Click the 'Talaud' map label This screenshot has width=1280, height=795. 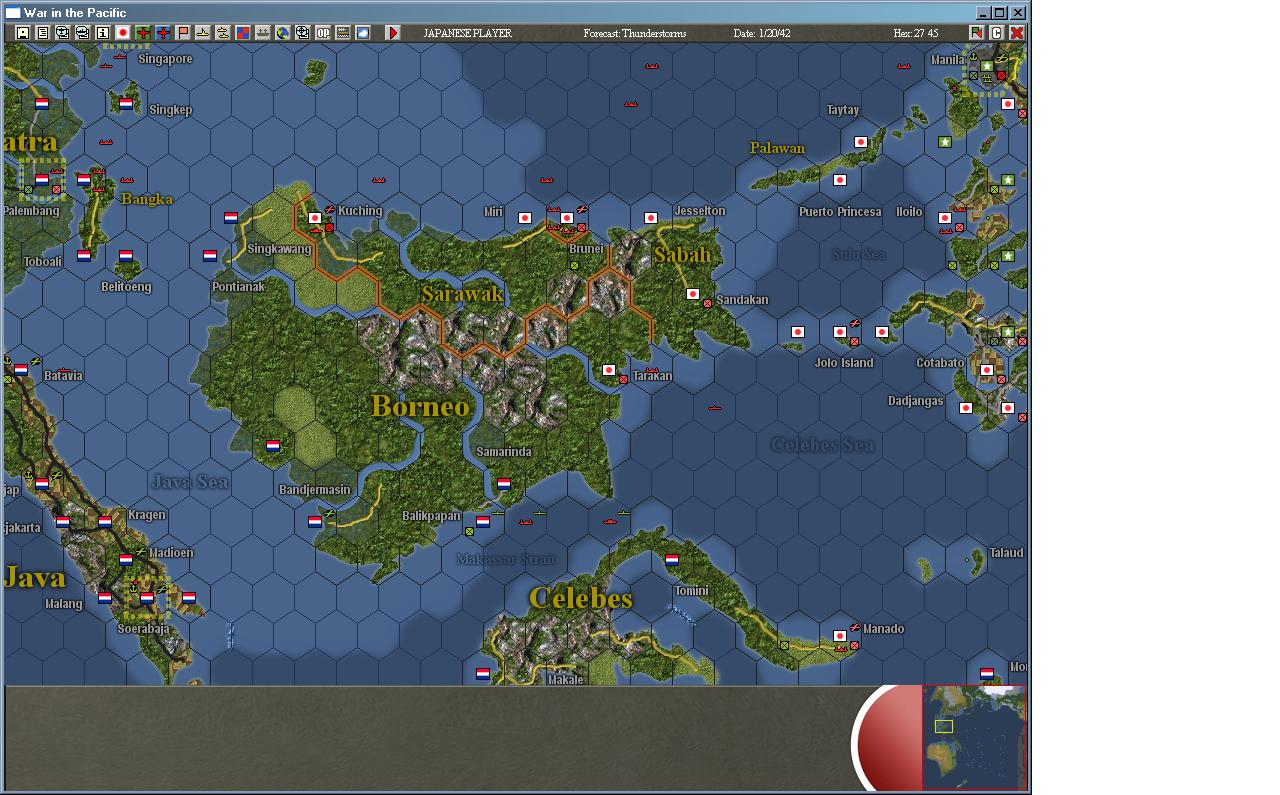point(1006,553)
